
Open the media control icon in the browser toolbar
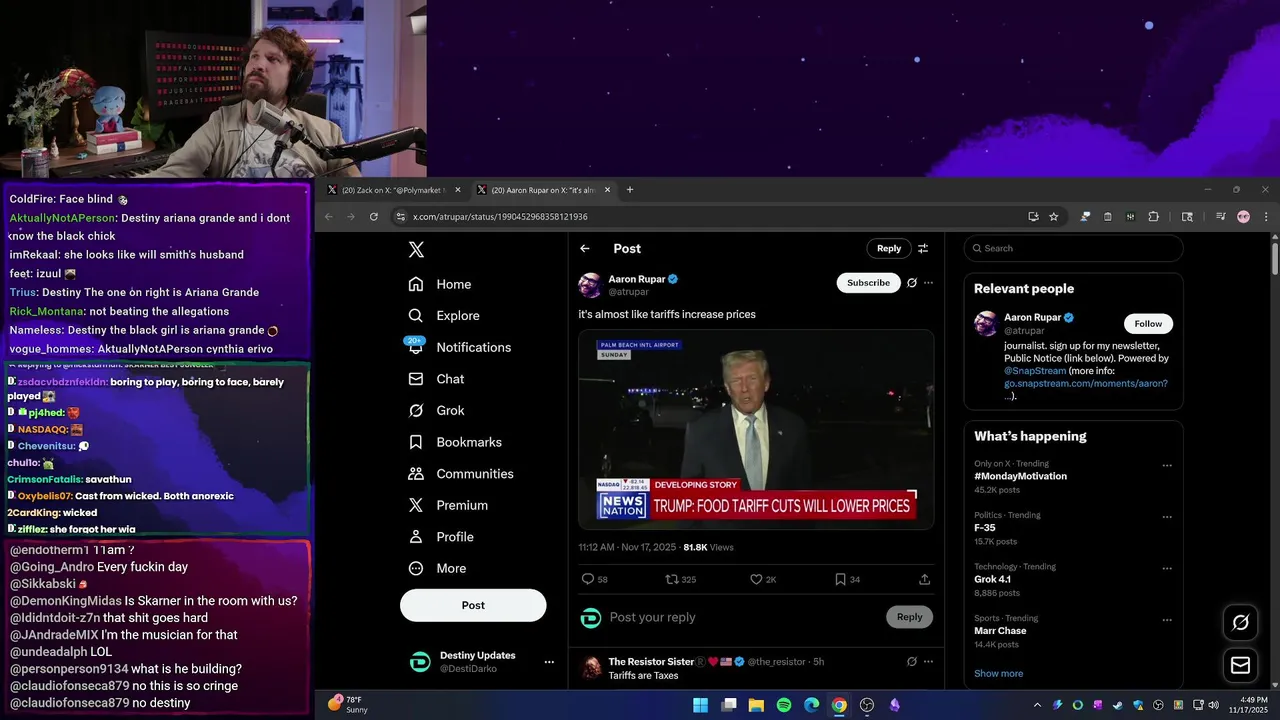point(1221,217)
